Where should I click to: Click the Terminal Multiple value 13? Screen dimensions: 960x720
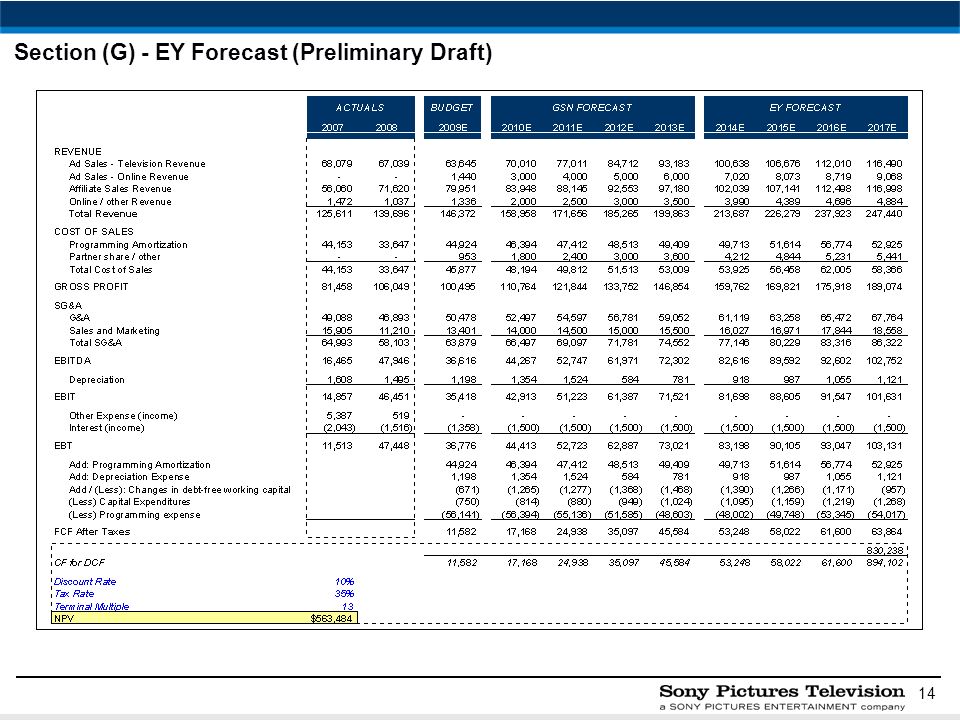348,607
